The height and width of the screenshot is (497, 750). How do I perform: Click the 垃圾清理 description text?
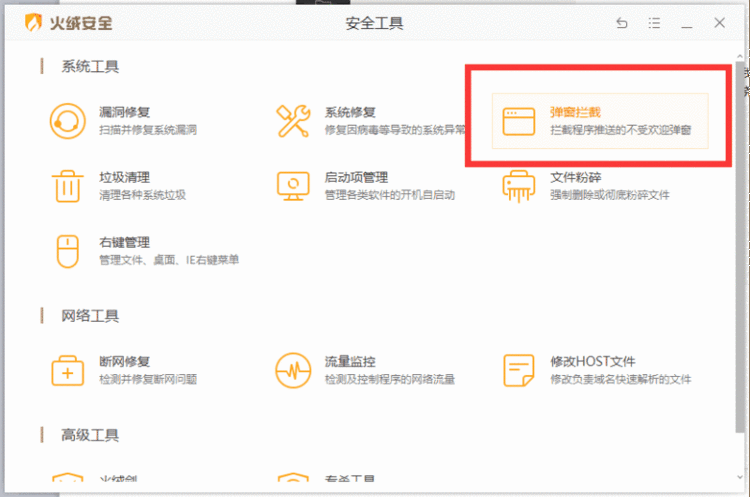[x=142, y=195]
